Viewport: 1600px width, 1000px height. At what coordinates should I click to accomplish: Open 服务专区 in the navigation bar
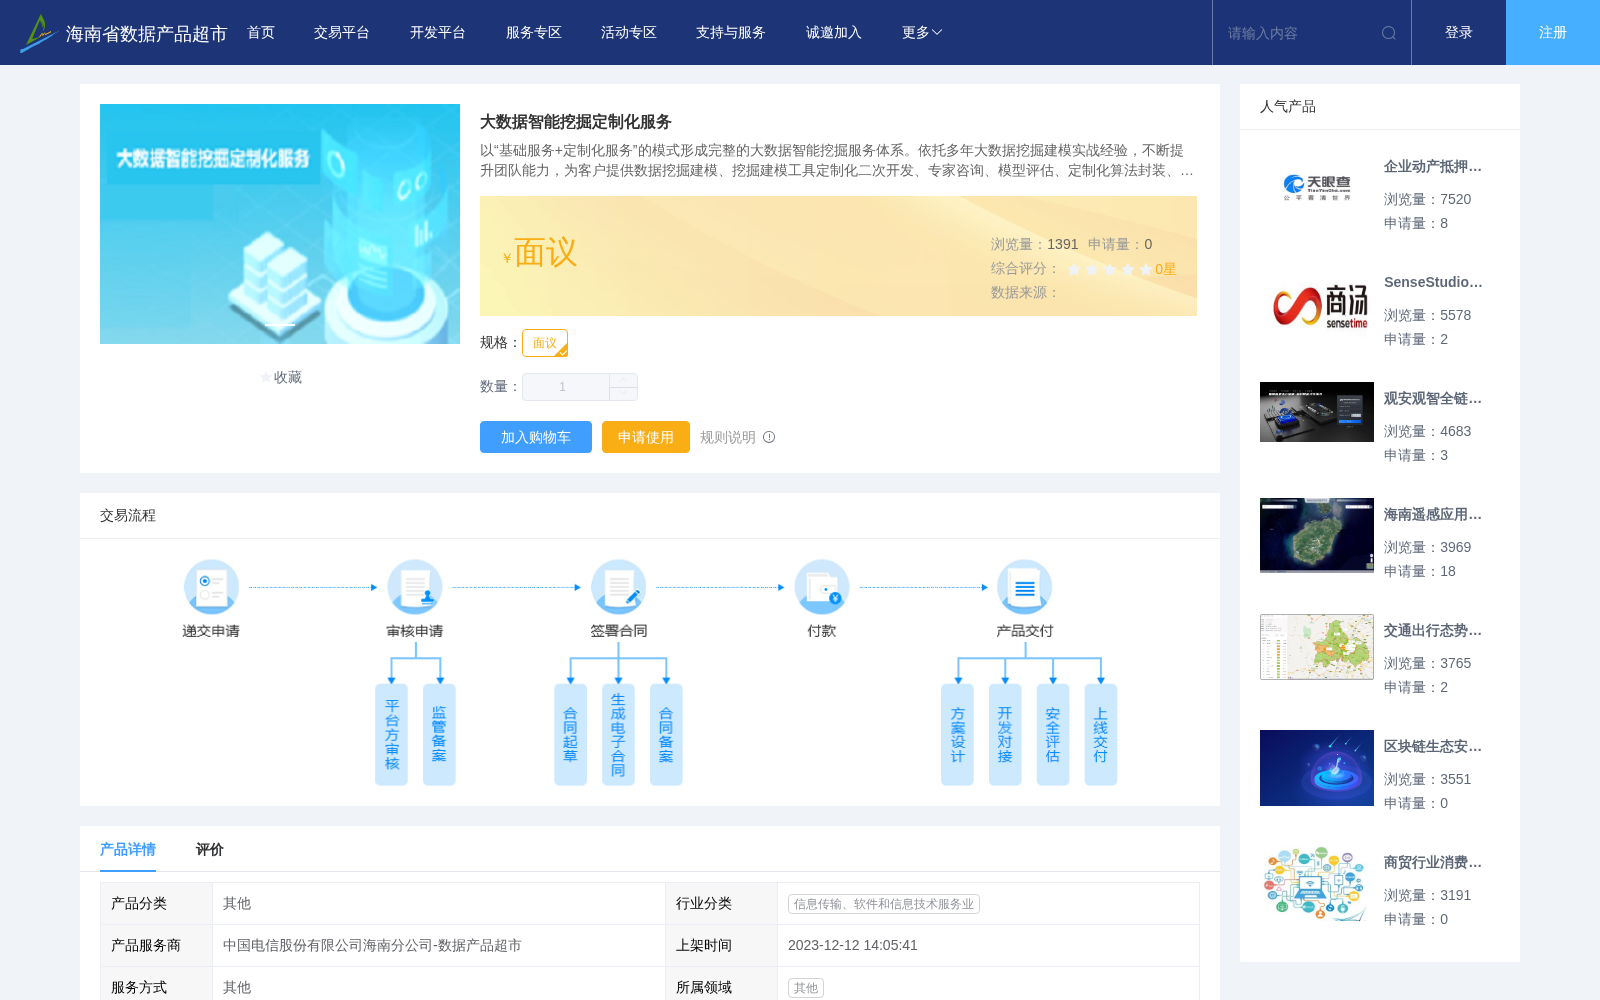pos(534,33)
